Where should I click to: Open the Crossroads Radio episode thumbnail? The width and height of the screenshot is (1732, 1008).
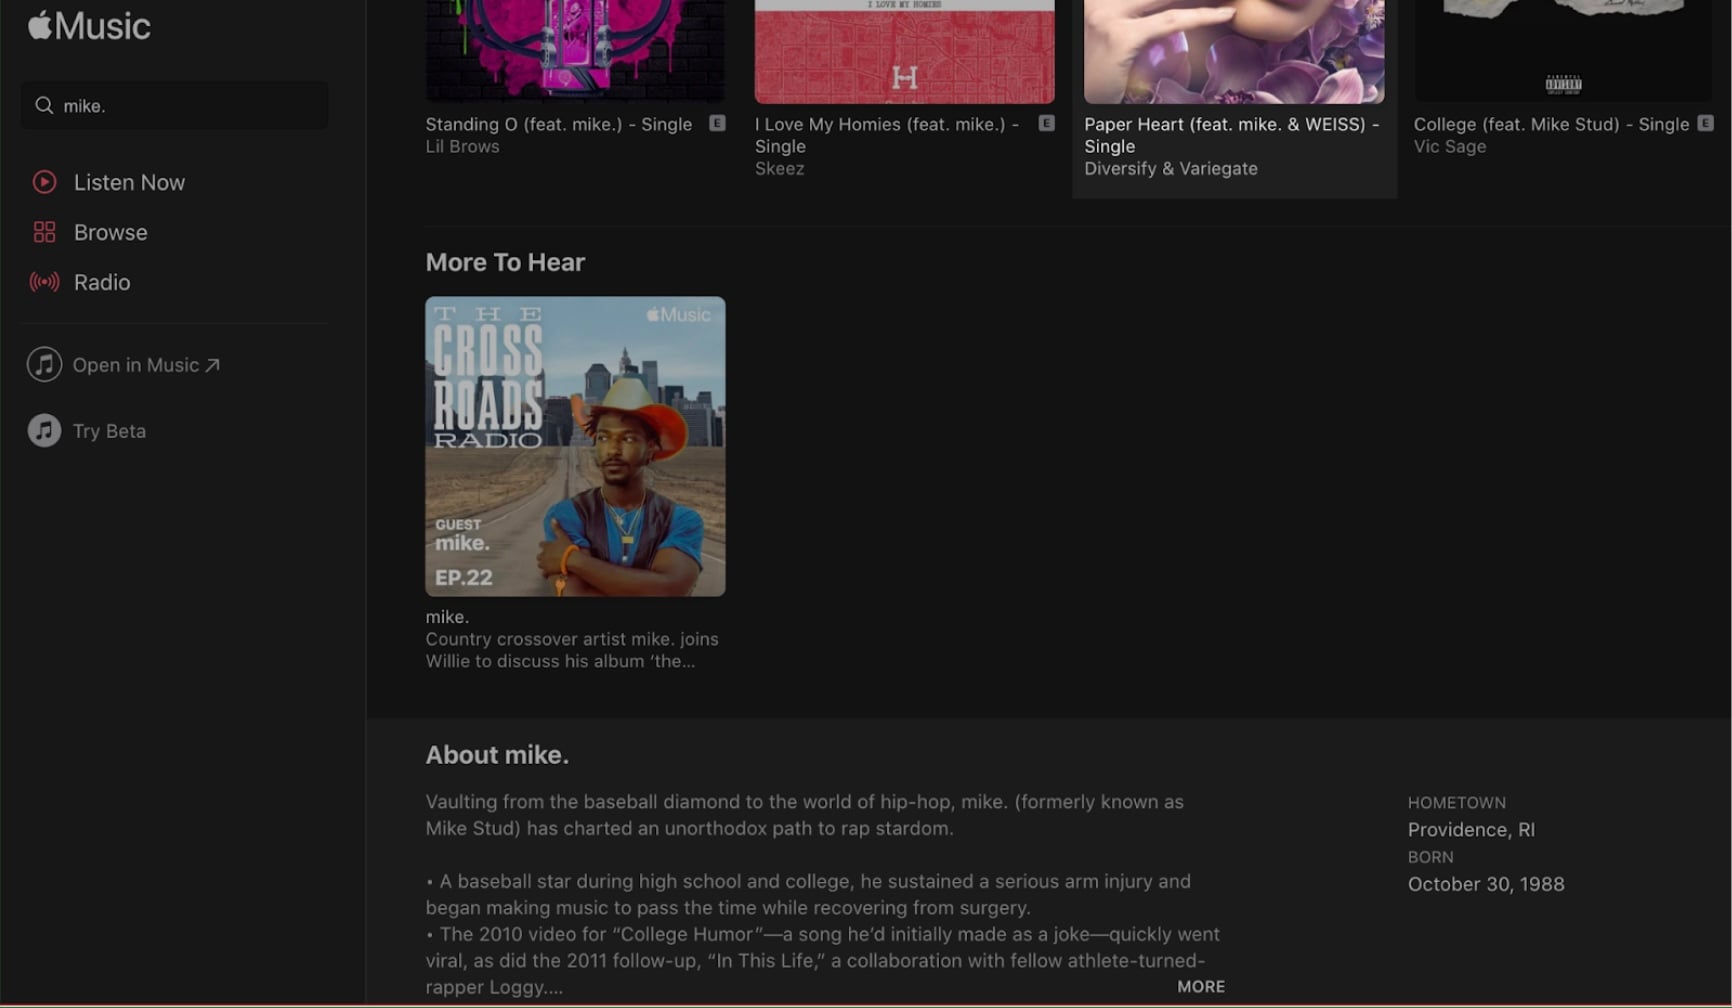click(575, 446)
